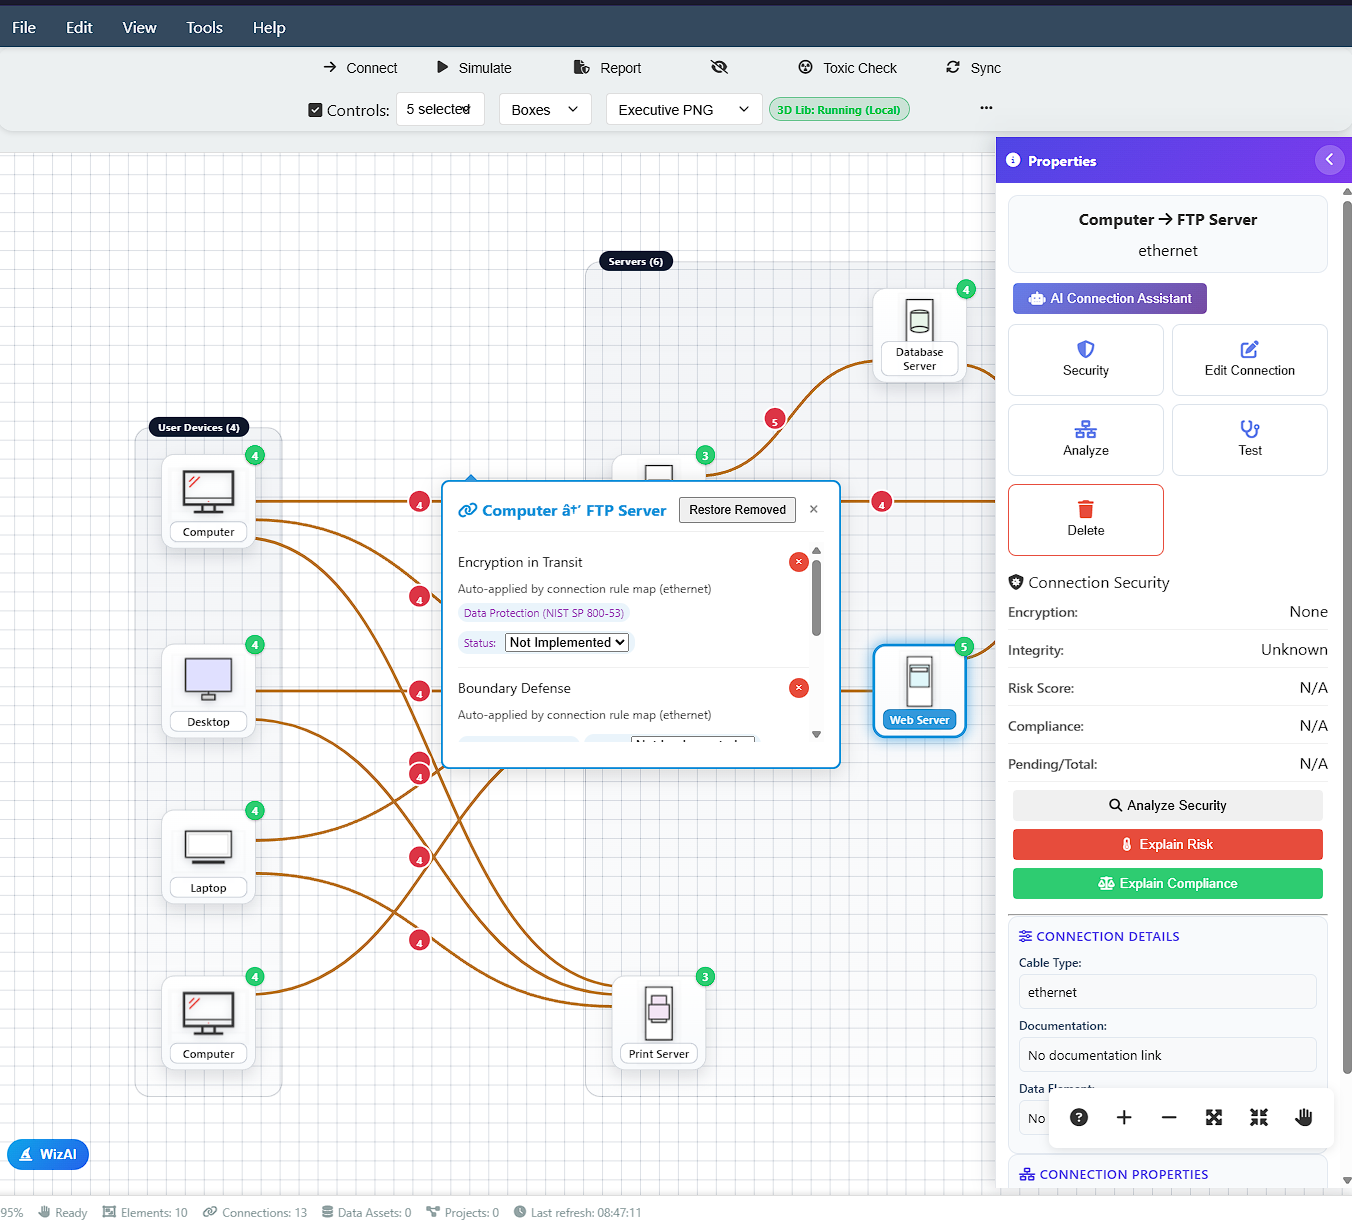
Task: Expand the Executive PNG dropdown
Action: [x=683, y=110]
